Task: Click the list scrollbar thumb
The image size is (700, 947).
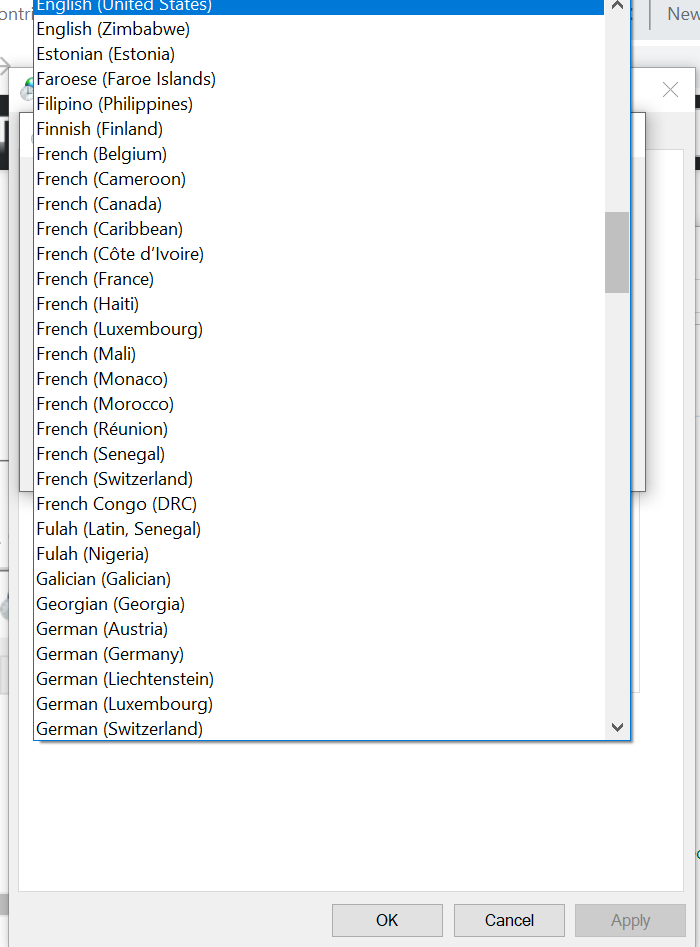Action: pyautogui.click(x=617, y=252)
